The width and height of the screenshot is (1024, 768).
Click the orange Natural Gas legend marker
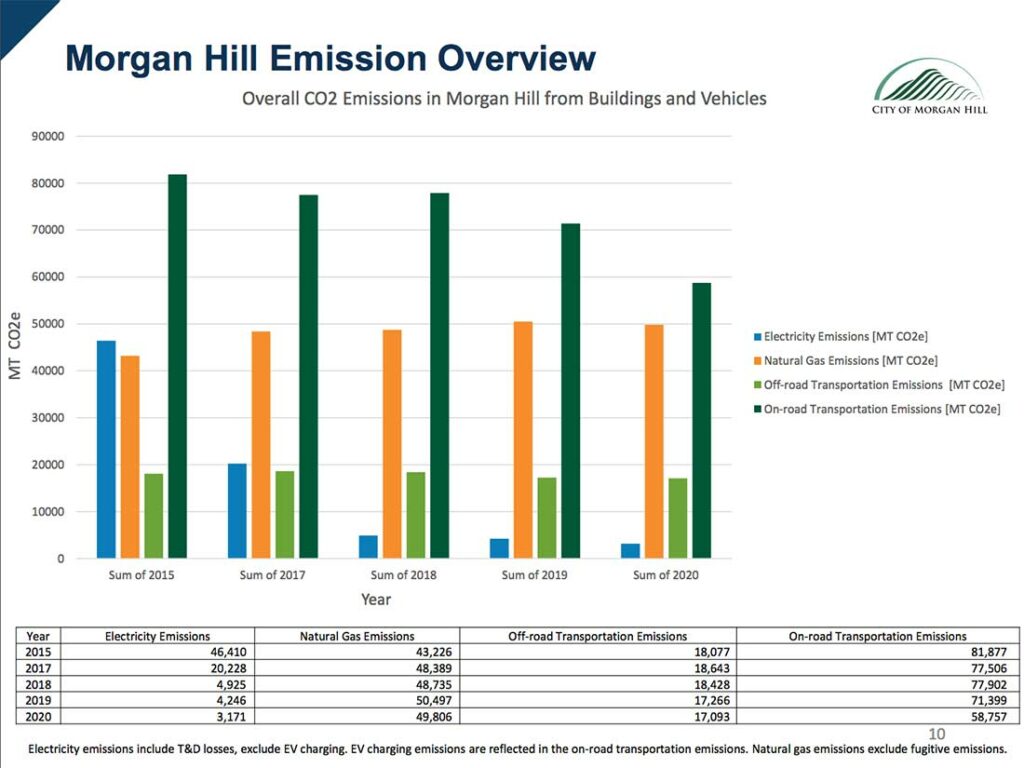coord(757,361)
